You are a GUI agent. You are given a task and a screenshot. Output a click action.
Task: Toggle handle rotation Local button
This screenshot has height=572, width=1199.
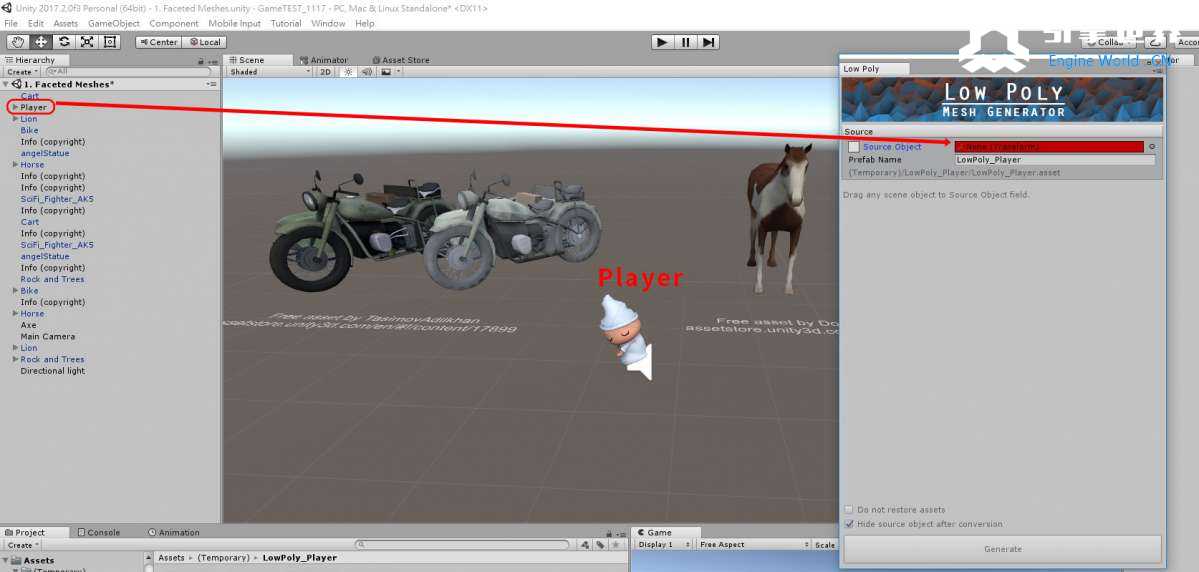[204, 42]
